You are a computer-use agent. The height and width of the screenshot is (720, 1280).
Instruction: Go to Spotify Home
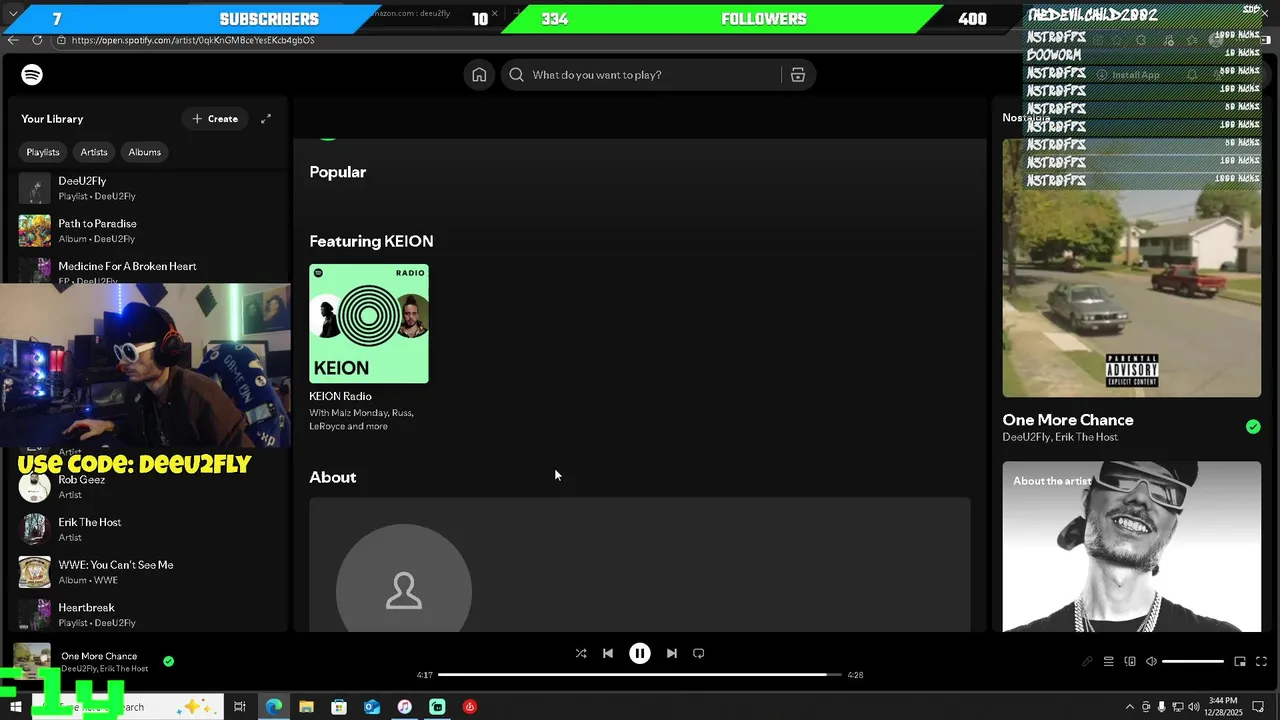pyautogui.click(x=479, y=75)
